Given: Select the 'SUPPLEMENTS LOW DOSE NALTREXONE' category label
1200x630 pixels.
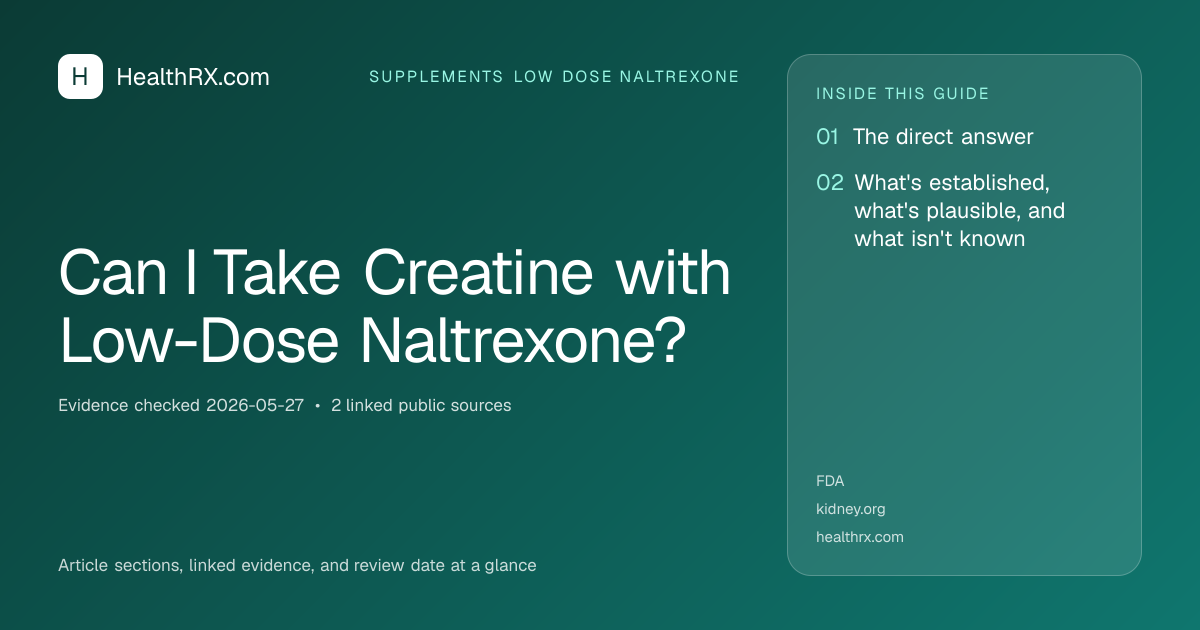Looking at the screenshot, I should 554,77.
